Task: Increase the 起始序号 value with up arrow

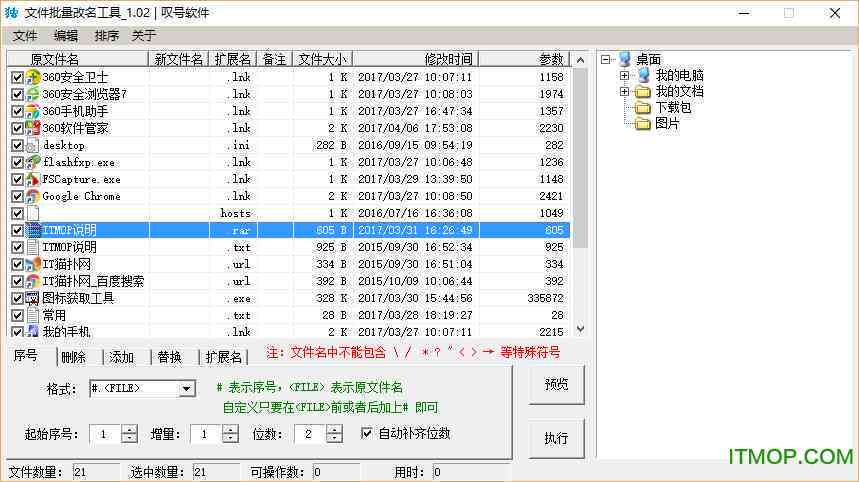Action: (x=129, y=429)
